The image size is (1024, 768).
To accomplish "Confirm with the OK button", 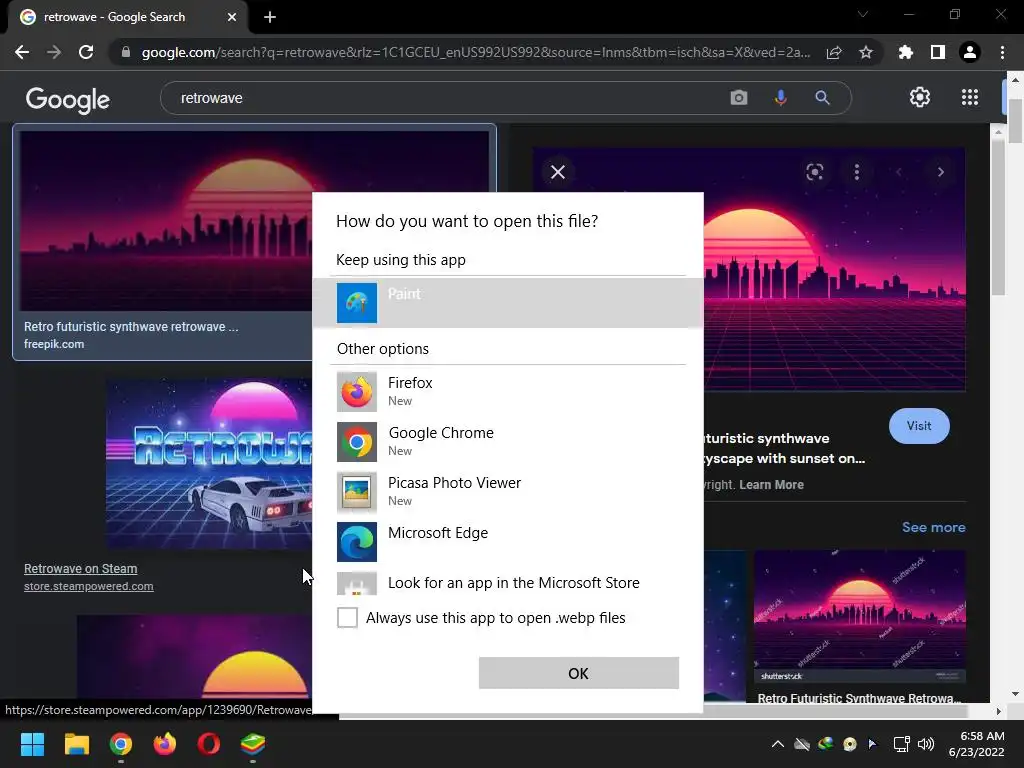I will [x=579, y=673].
